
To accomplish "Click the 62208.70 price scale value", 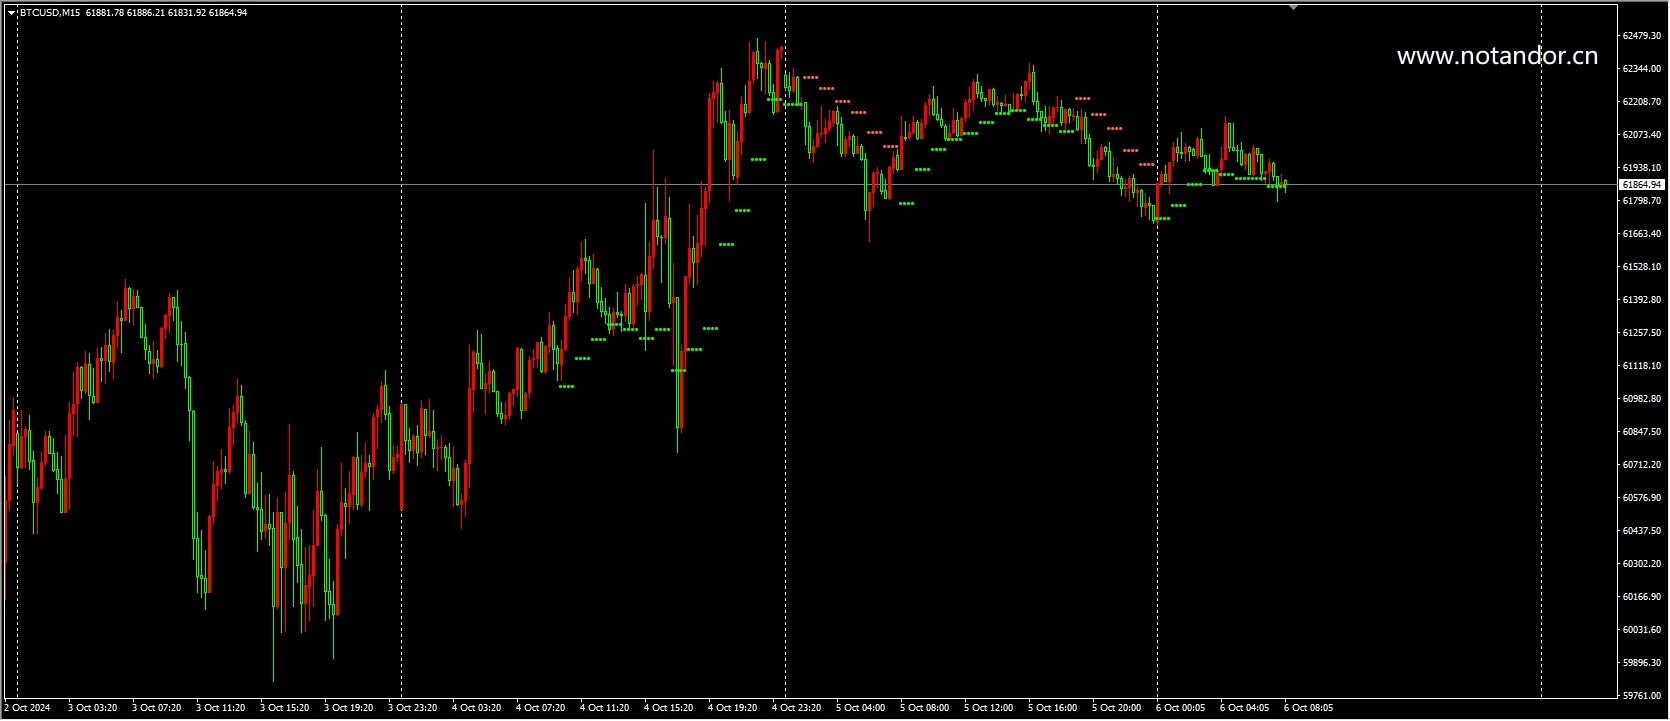I will coord(1641,102).
